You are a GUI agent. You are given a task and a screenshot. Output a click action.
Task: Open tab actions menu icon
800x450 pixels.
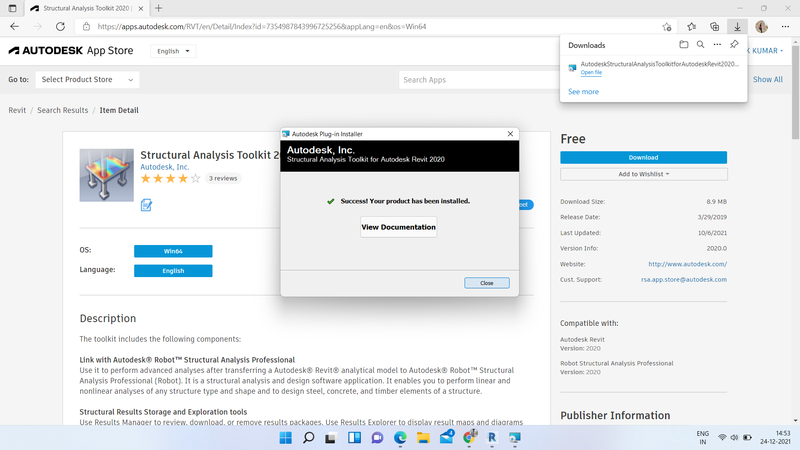point(12,8)
